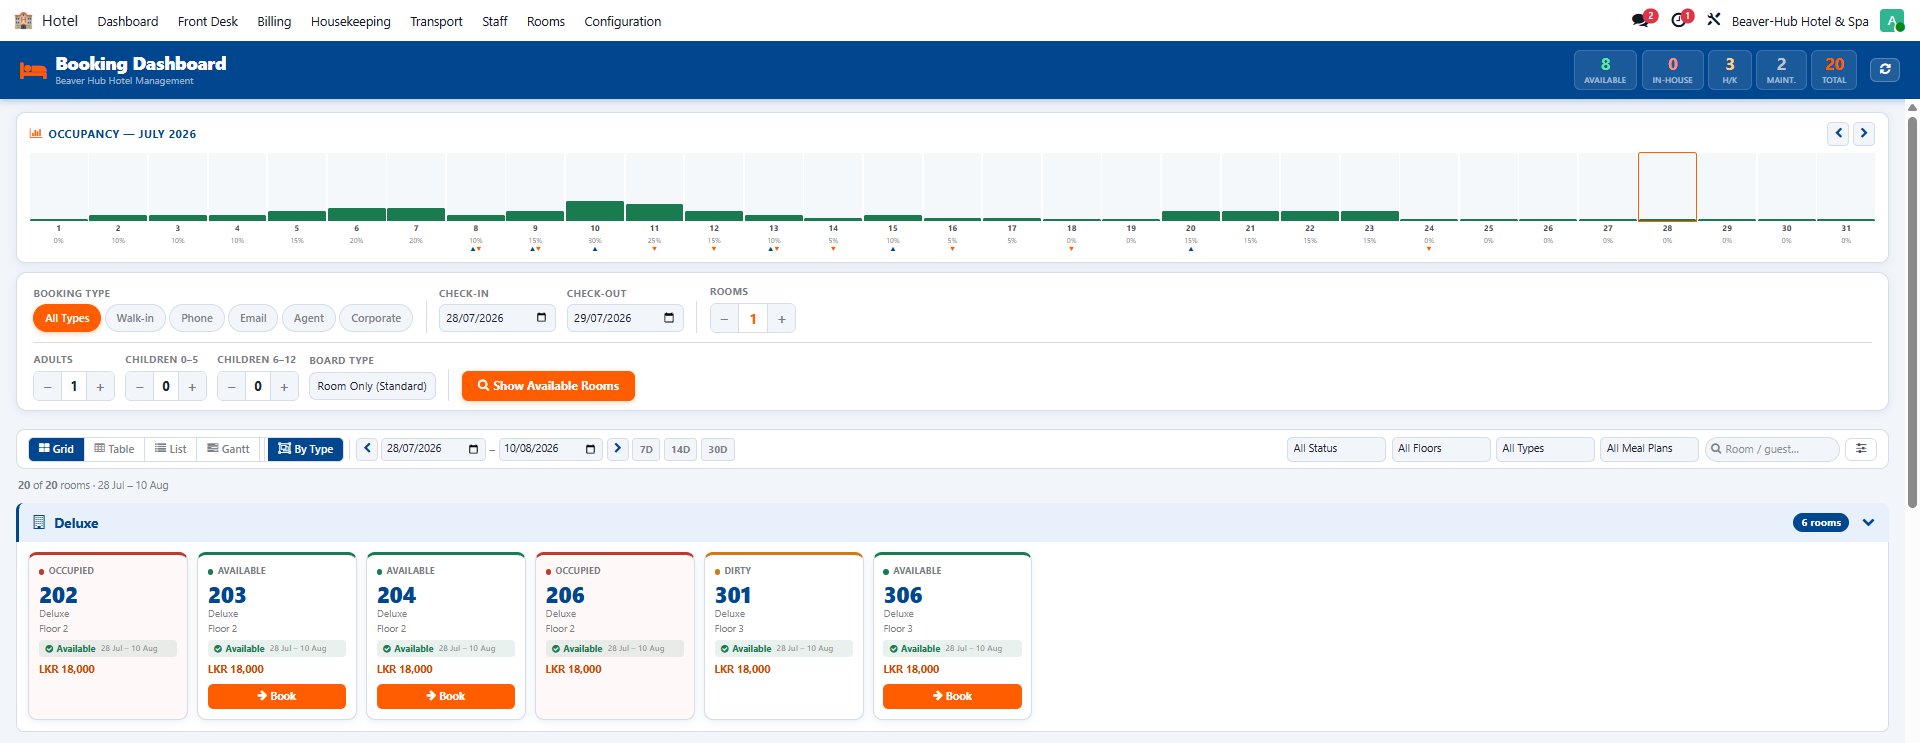This screenshot has height=743, width=1920.
Task: Select Email booking type
Action: [253, 318]
